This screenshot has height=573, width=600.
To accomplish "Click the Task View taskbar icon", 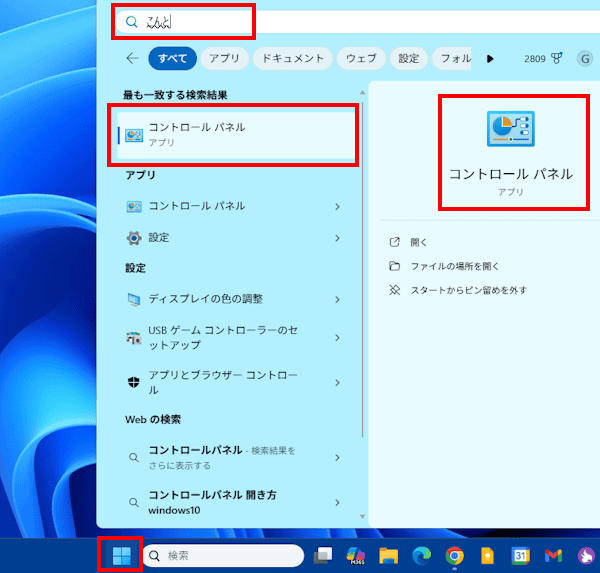I will 323,555.
